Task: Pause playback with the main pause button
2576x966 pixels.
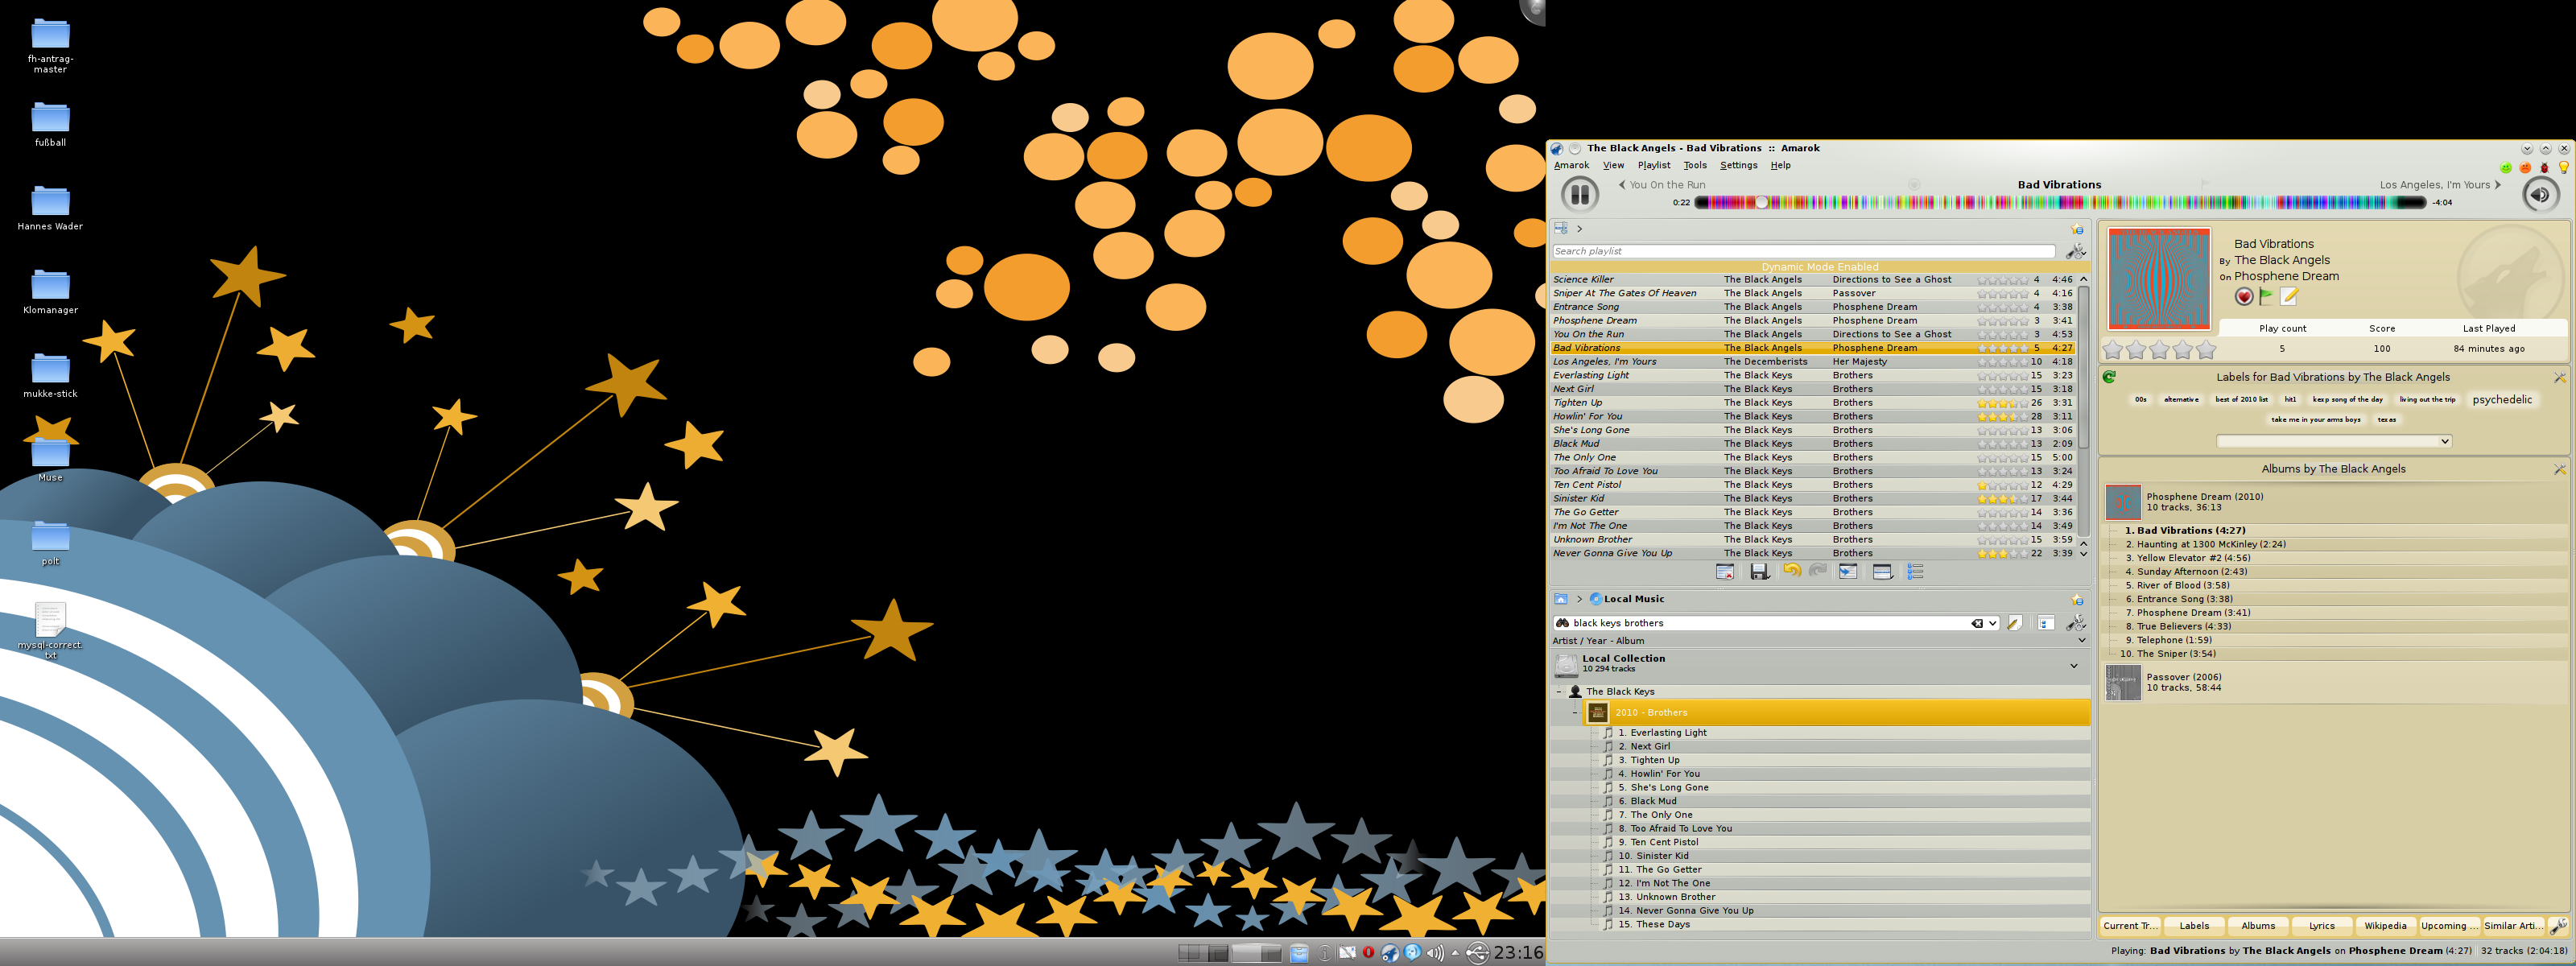Action: point(1580,194)
